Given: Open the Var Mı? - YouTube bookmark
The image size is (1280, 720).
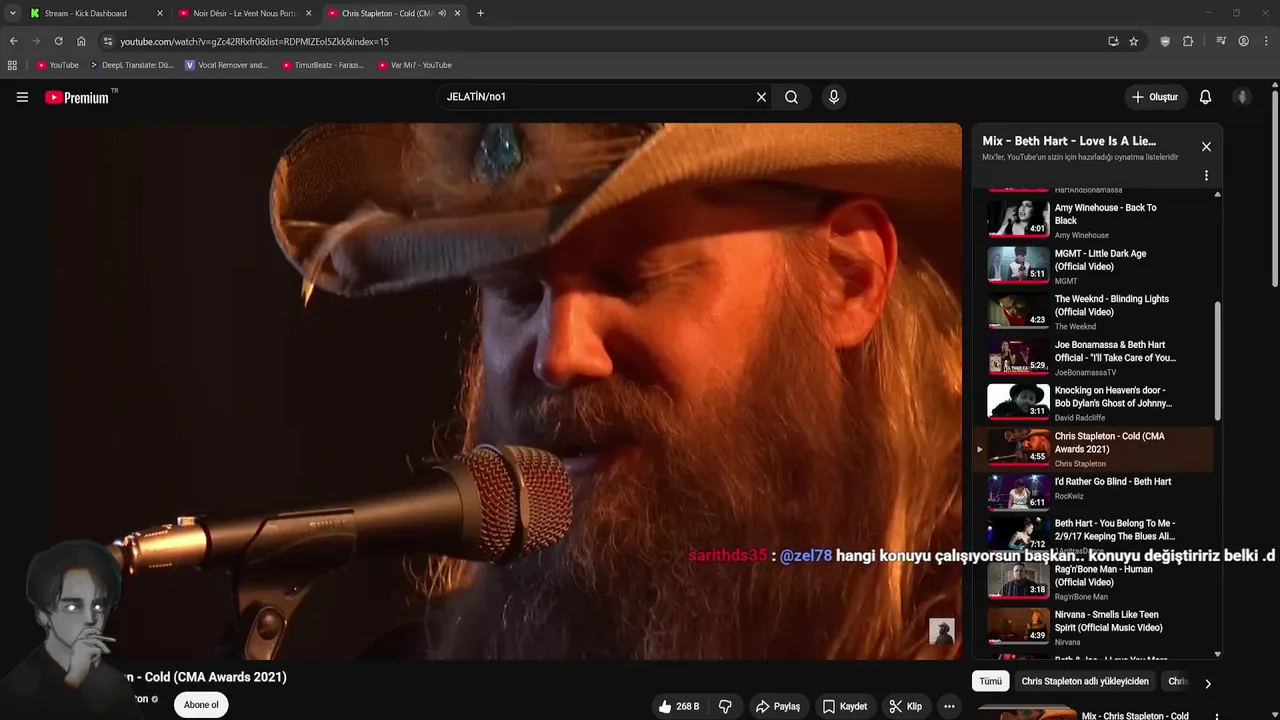Looking at the screenshot, I should coord(415,65).
